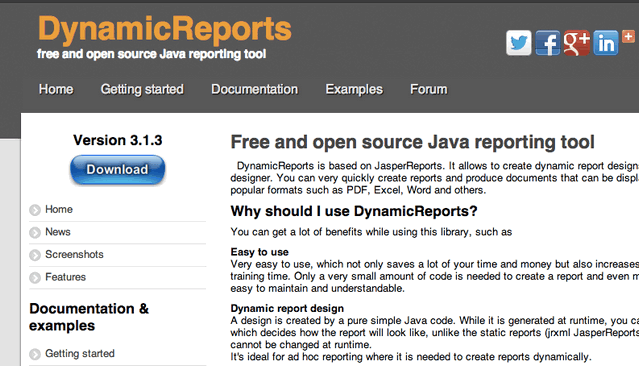Image resolution: width=639 pixels, height=366 pixels.
Task: Go to Examples in top navigation
Action: (354, 89)
